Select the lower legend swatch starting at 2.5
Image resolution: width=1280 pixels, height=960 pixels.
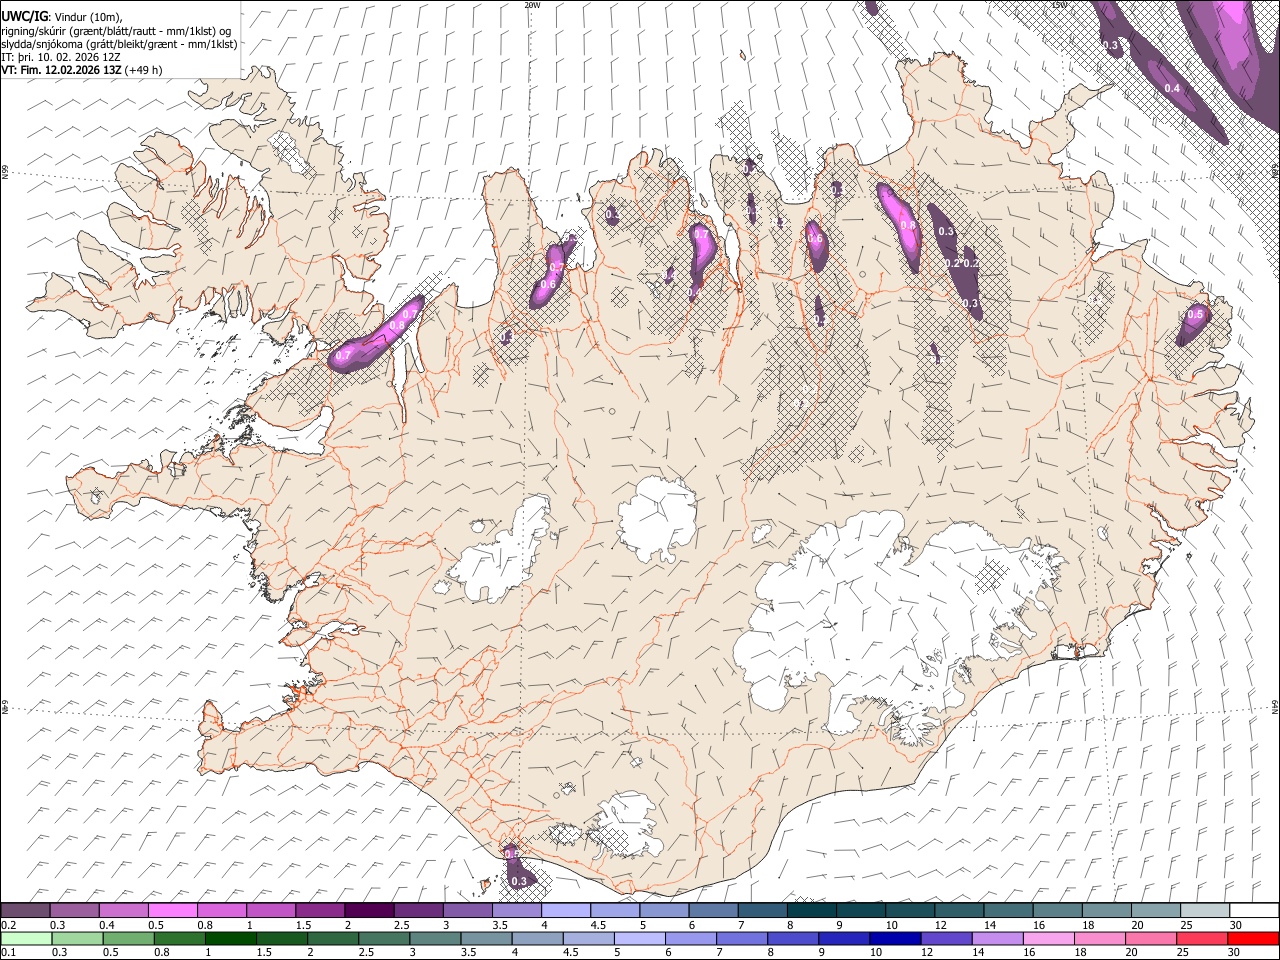(384, 938)
